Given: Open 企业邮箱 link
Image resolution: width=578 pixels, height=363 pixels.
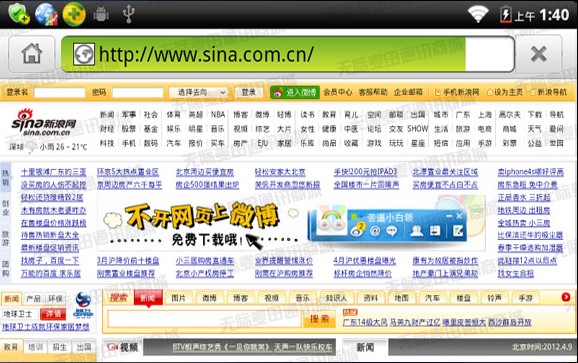Looking at the screenshot, I should pos(408,92).
